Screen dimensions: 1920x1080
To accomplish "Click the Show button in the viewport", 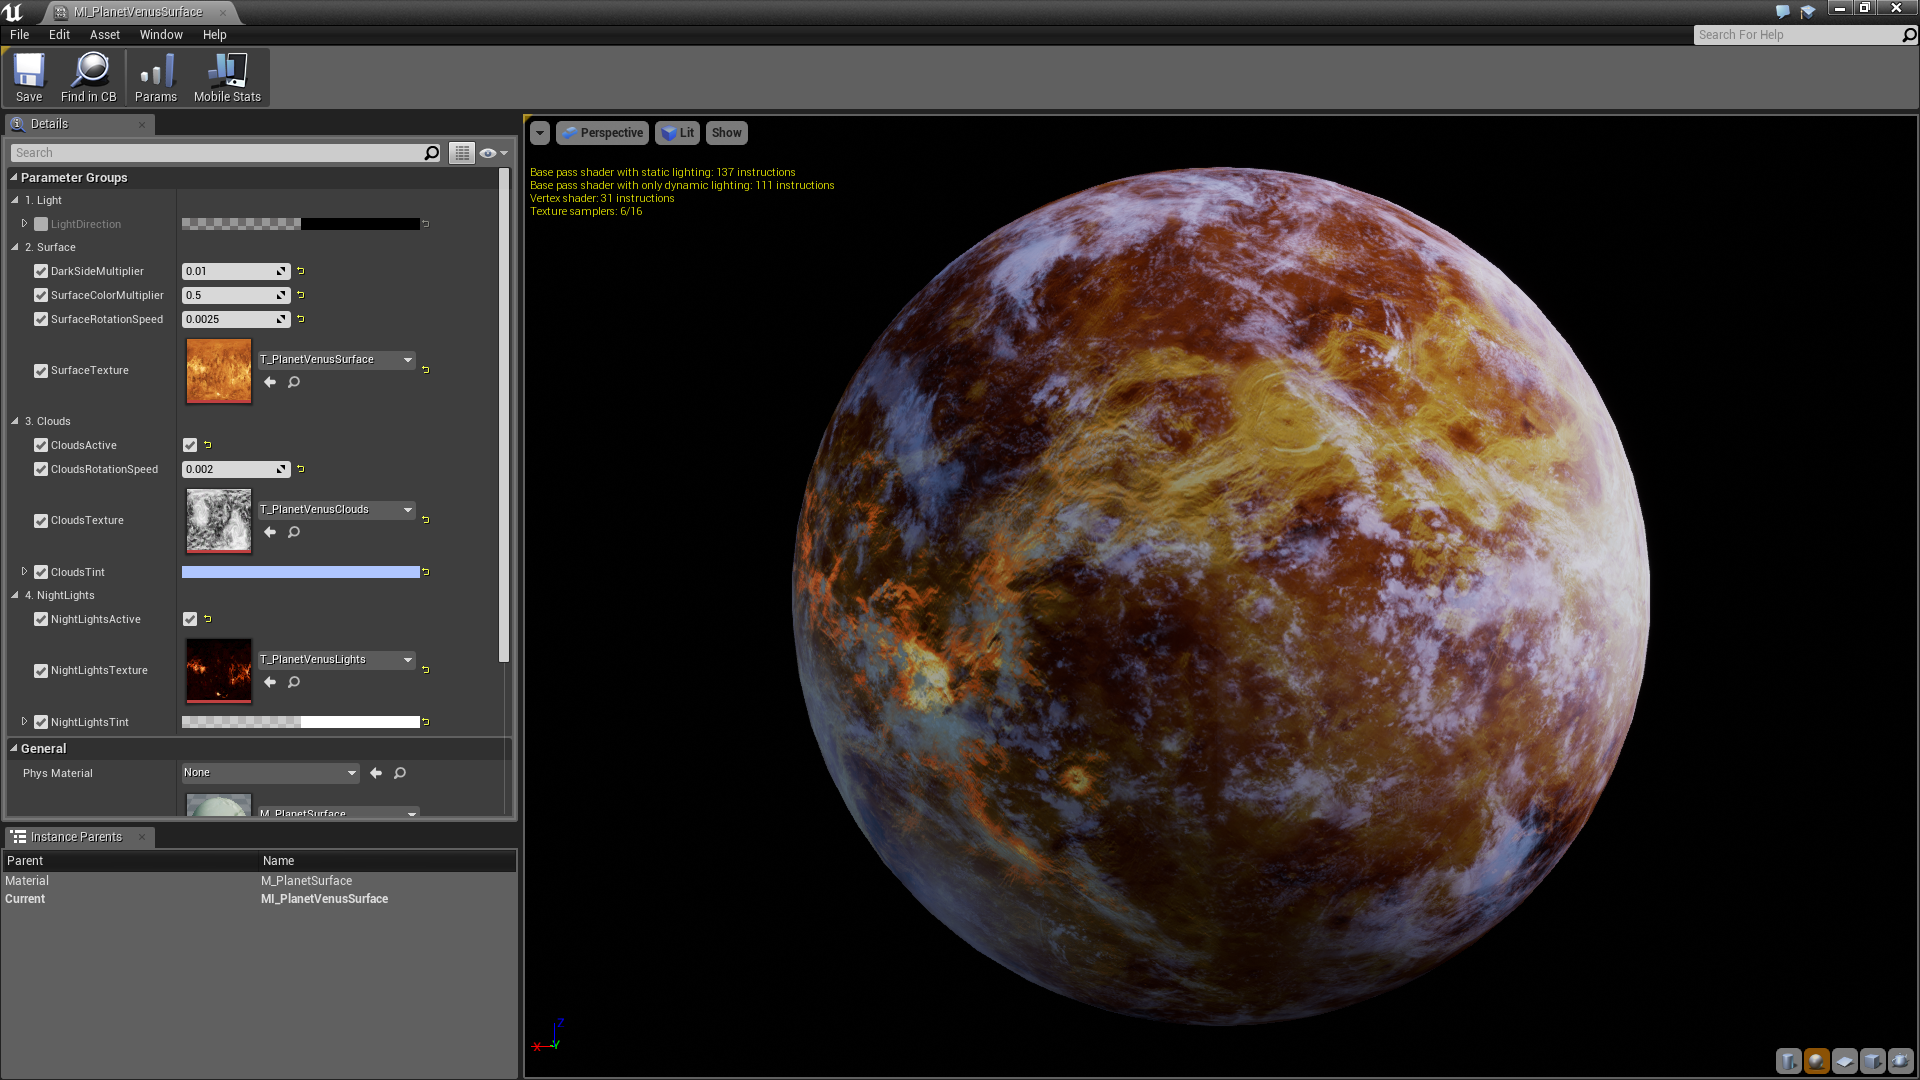I will [x=726, y=132].
